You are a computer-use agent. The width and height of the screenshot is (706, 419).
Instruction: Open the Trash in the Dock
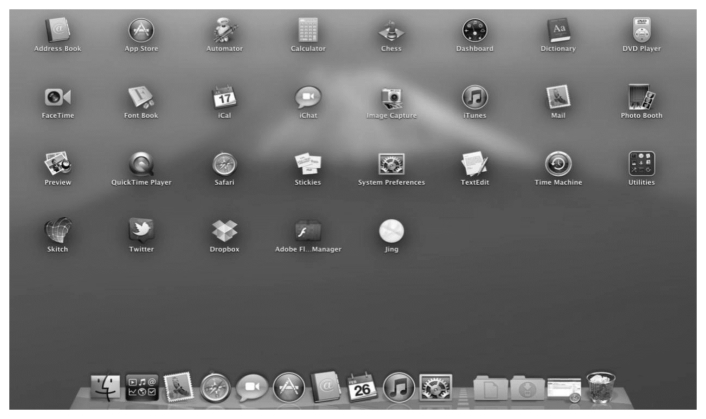pos(601,387)
